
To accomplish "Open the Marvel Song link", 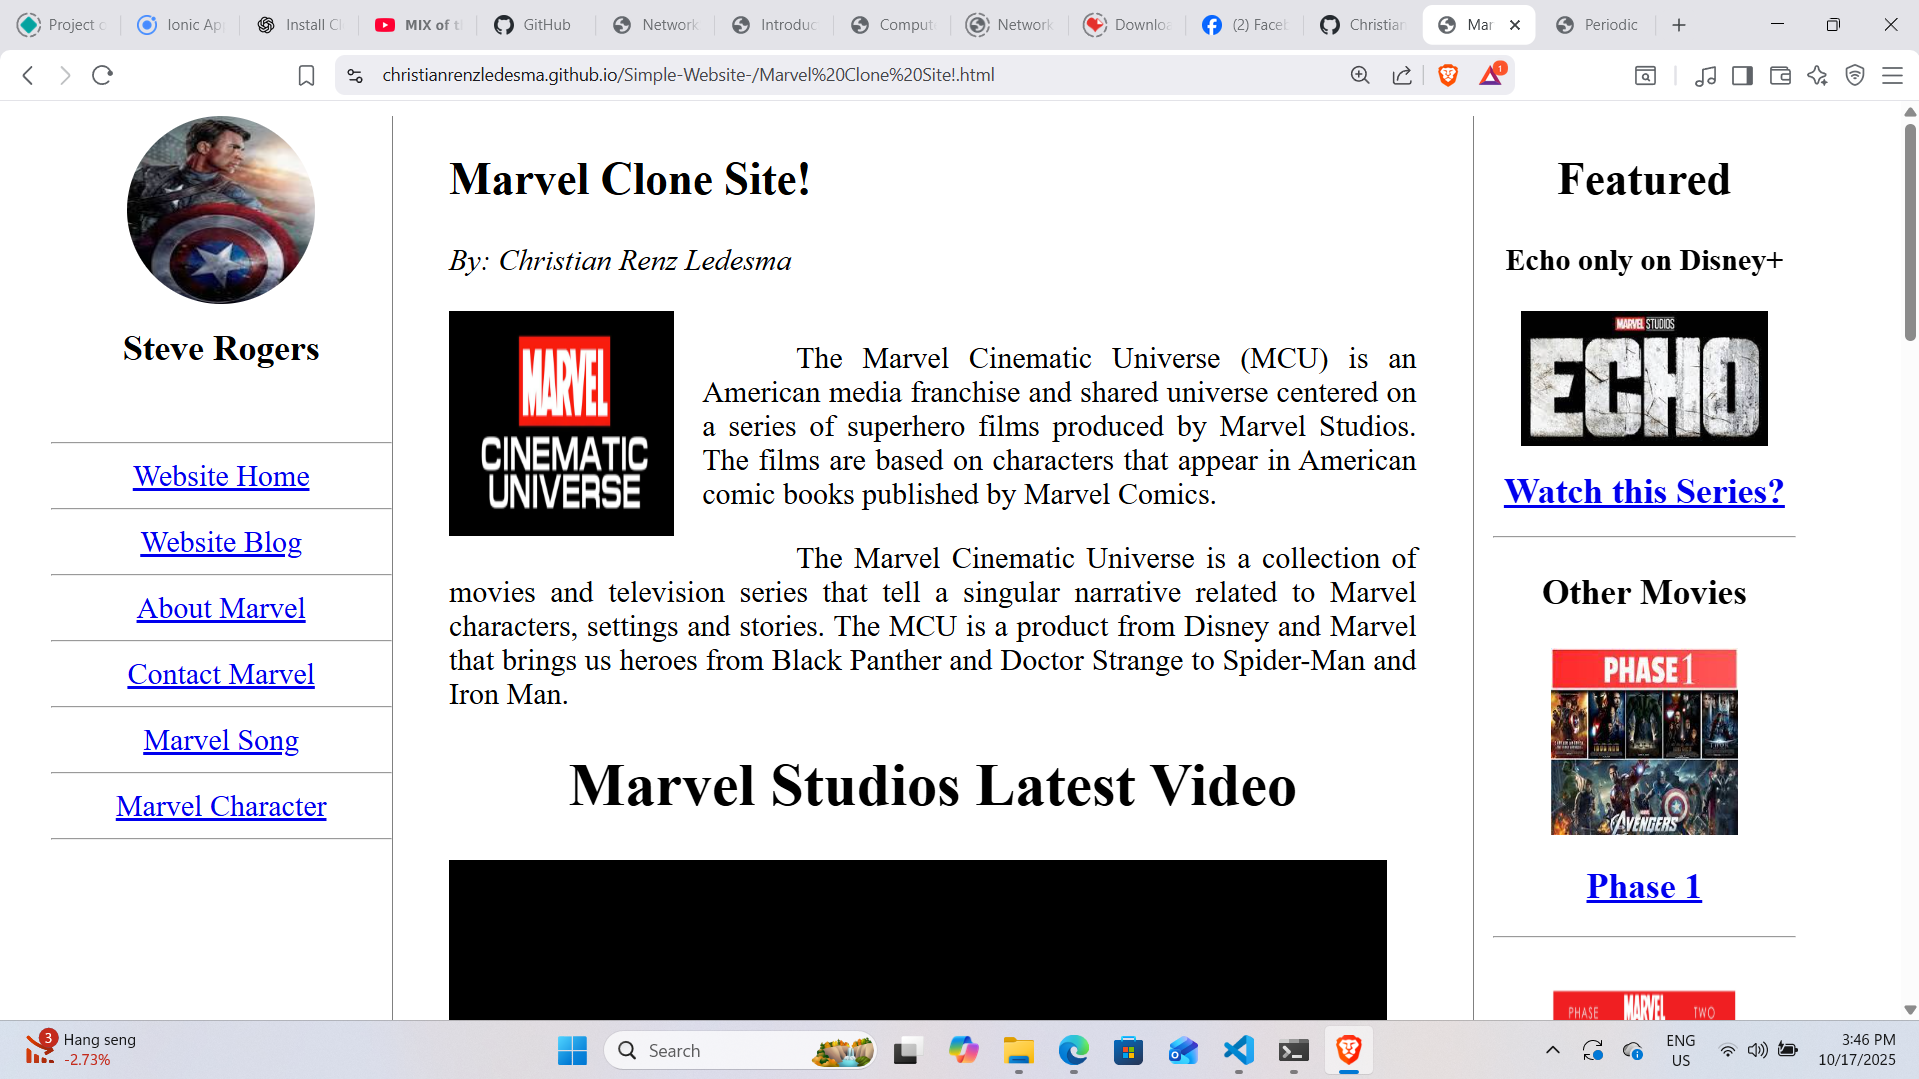I will 221,740.
